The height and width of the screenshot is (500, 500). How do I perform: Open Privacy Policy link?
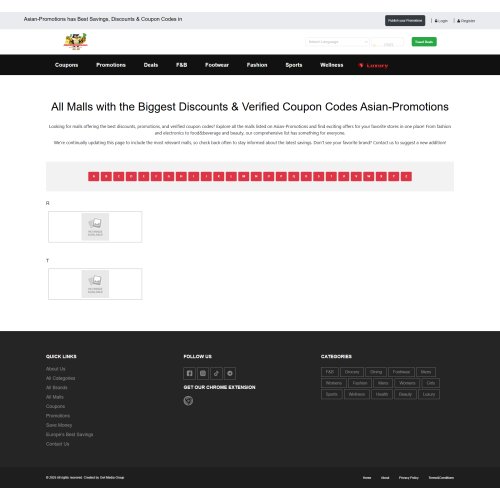pyautogui.click(x=409, y=478)
